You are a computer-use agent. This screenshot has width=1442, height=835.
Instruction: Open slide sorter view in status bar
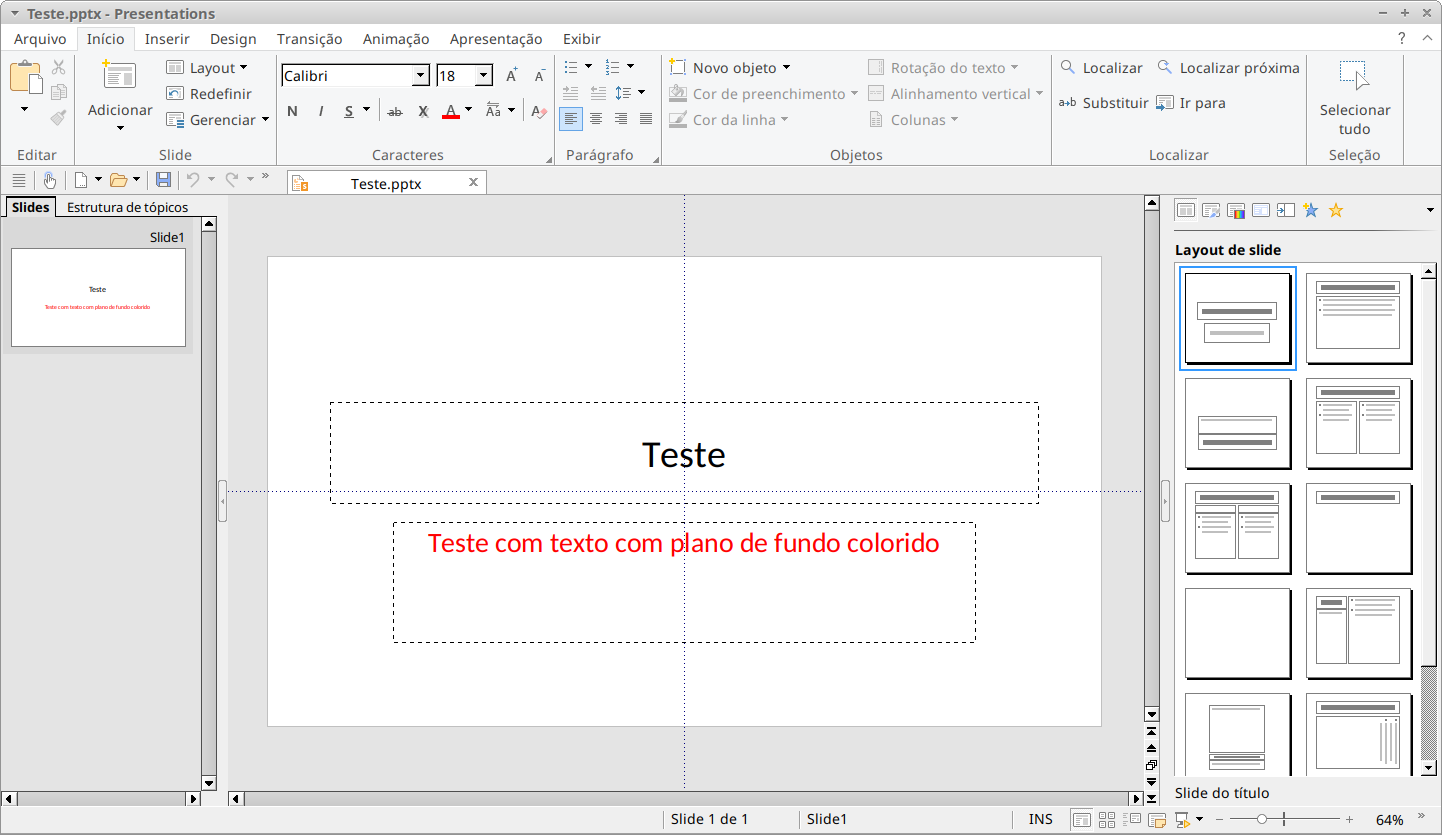tap(1106, 820)
